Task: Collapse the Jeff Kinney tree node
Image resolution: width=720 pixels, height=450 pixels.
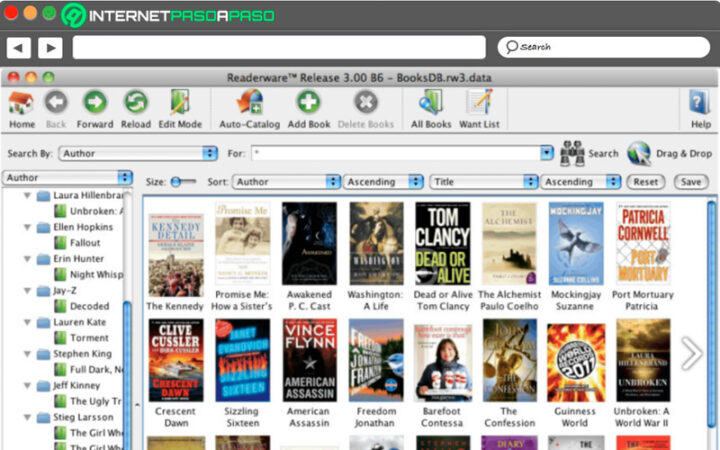Action: tap(27, 386)
